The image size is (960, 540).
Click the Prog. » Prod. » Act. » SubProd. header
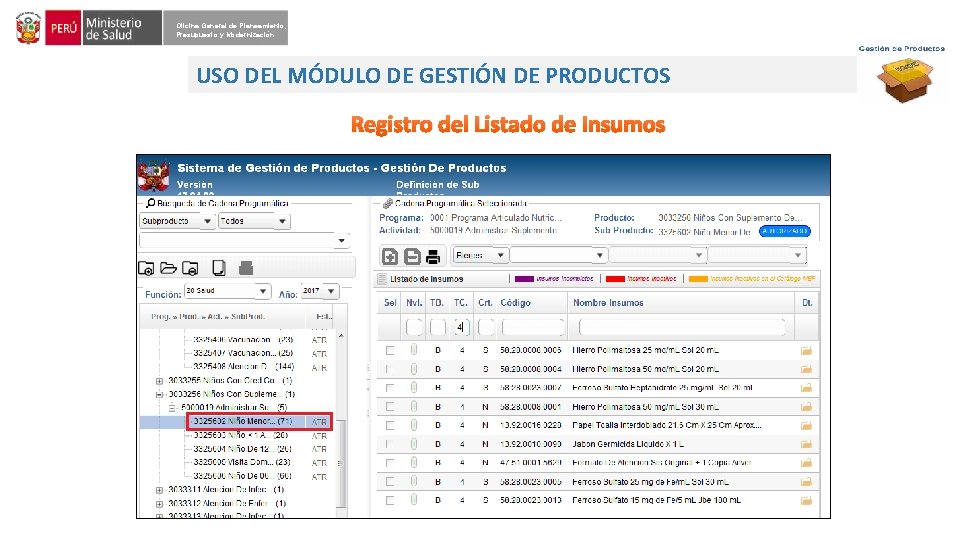208,317
